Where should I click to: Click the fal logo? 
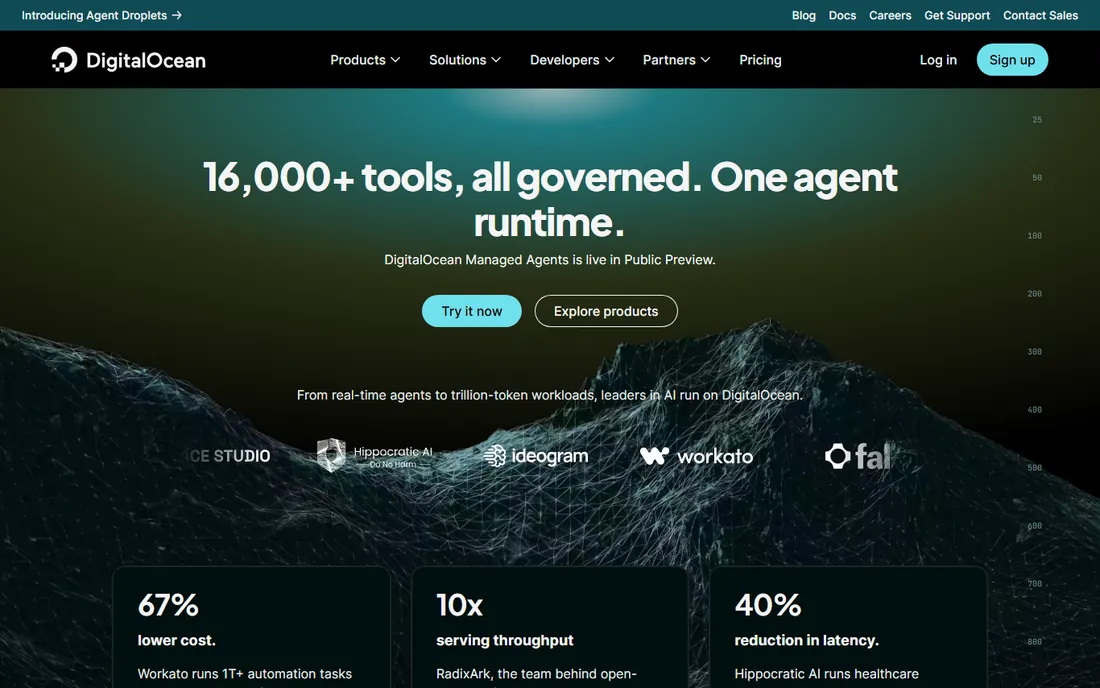tap(857, 457)
